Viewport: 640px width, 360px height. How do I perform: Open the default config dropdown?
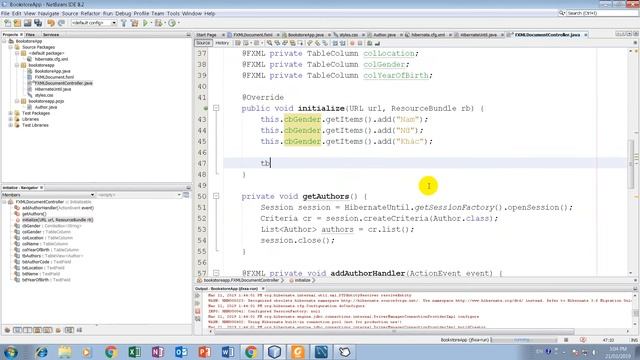[94, 23]
